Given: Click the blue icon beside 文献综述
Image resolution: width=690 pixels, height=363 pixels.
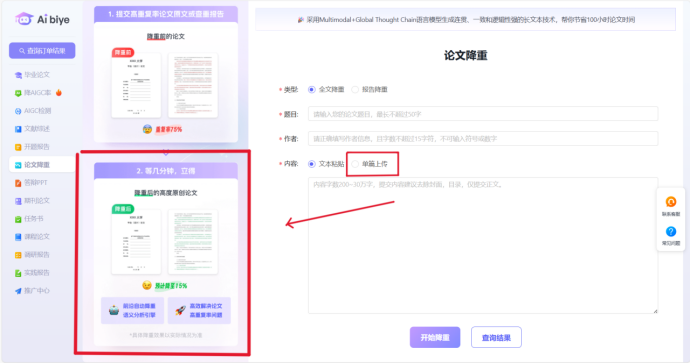Looking at the screenshot, I should click(x=18, y=129).
